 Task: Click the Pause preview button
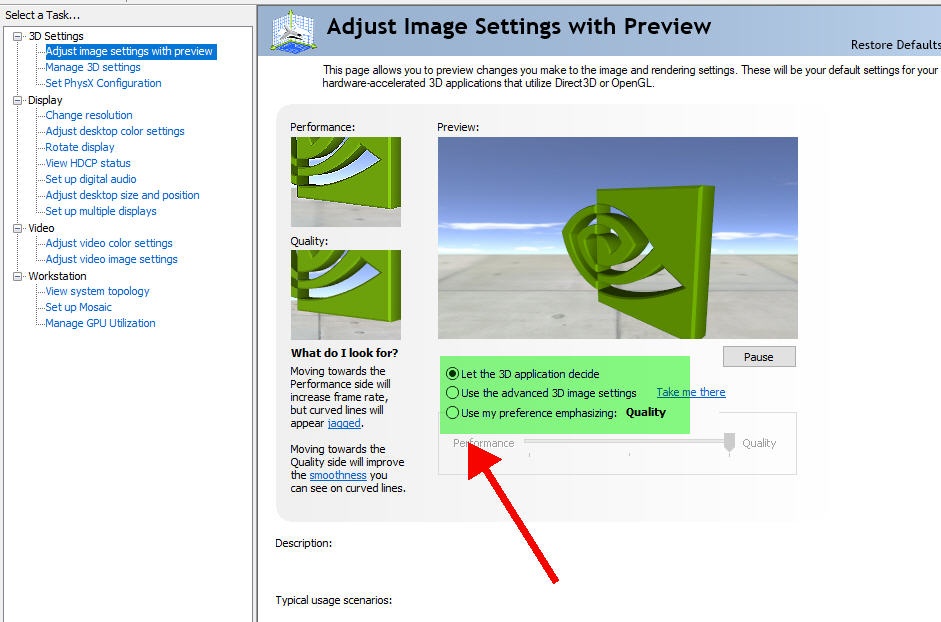[759, 357]
